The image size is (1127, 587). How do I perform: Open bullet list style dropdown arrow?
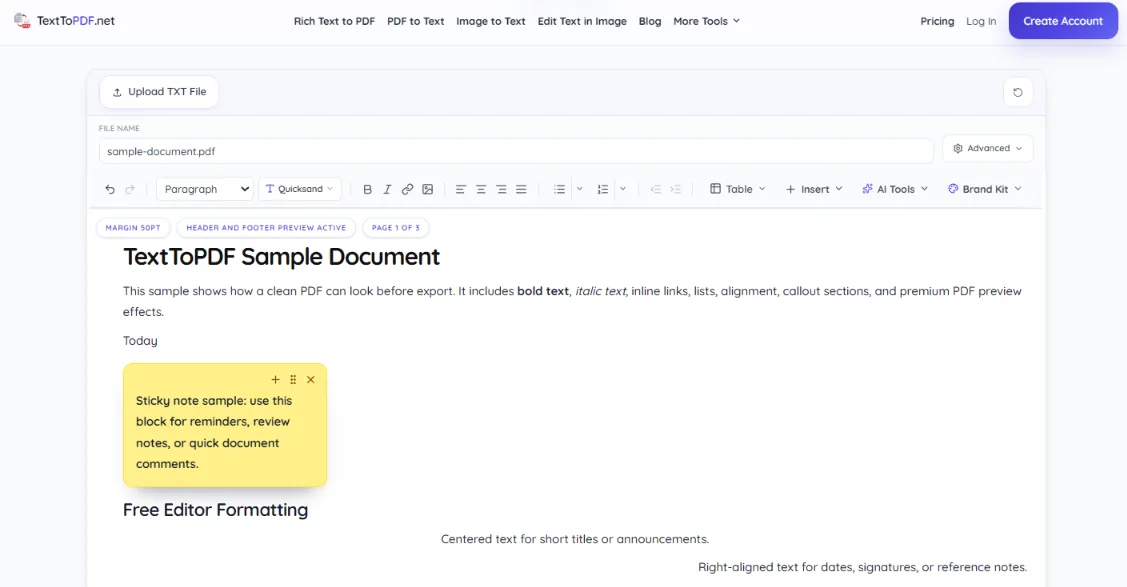(579, 189)
